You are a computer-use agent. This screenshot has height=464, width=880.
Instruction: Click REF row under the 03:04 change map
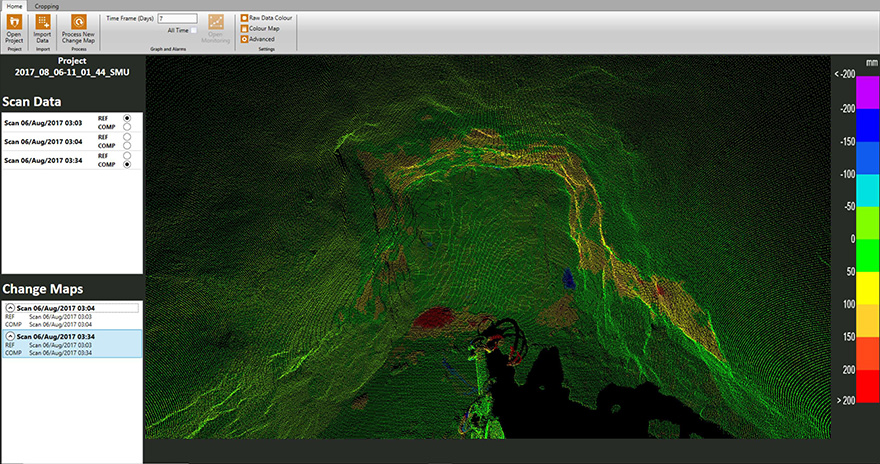pyautogui.click(x=48, y=317)
